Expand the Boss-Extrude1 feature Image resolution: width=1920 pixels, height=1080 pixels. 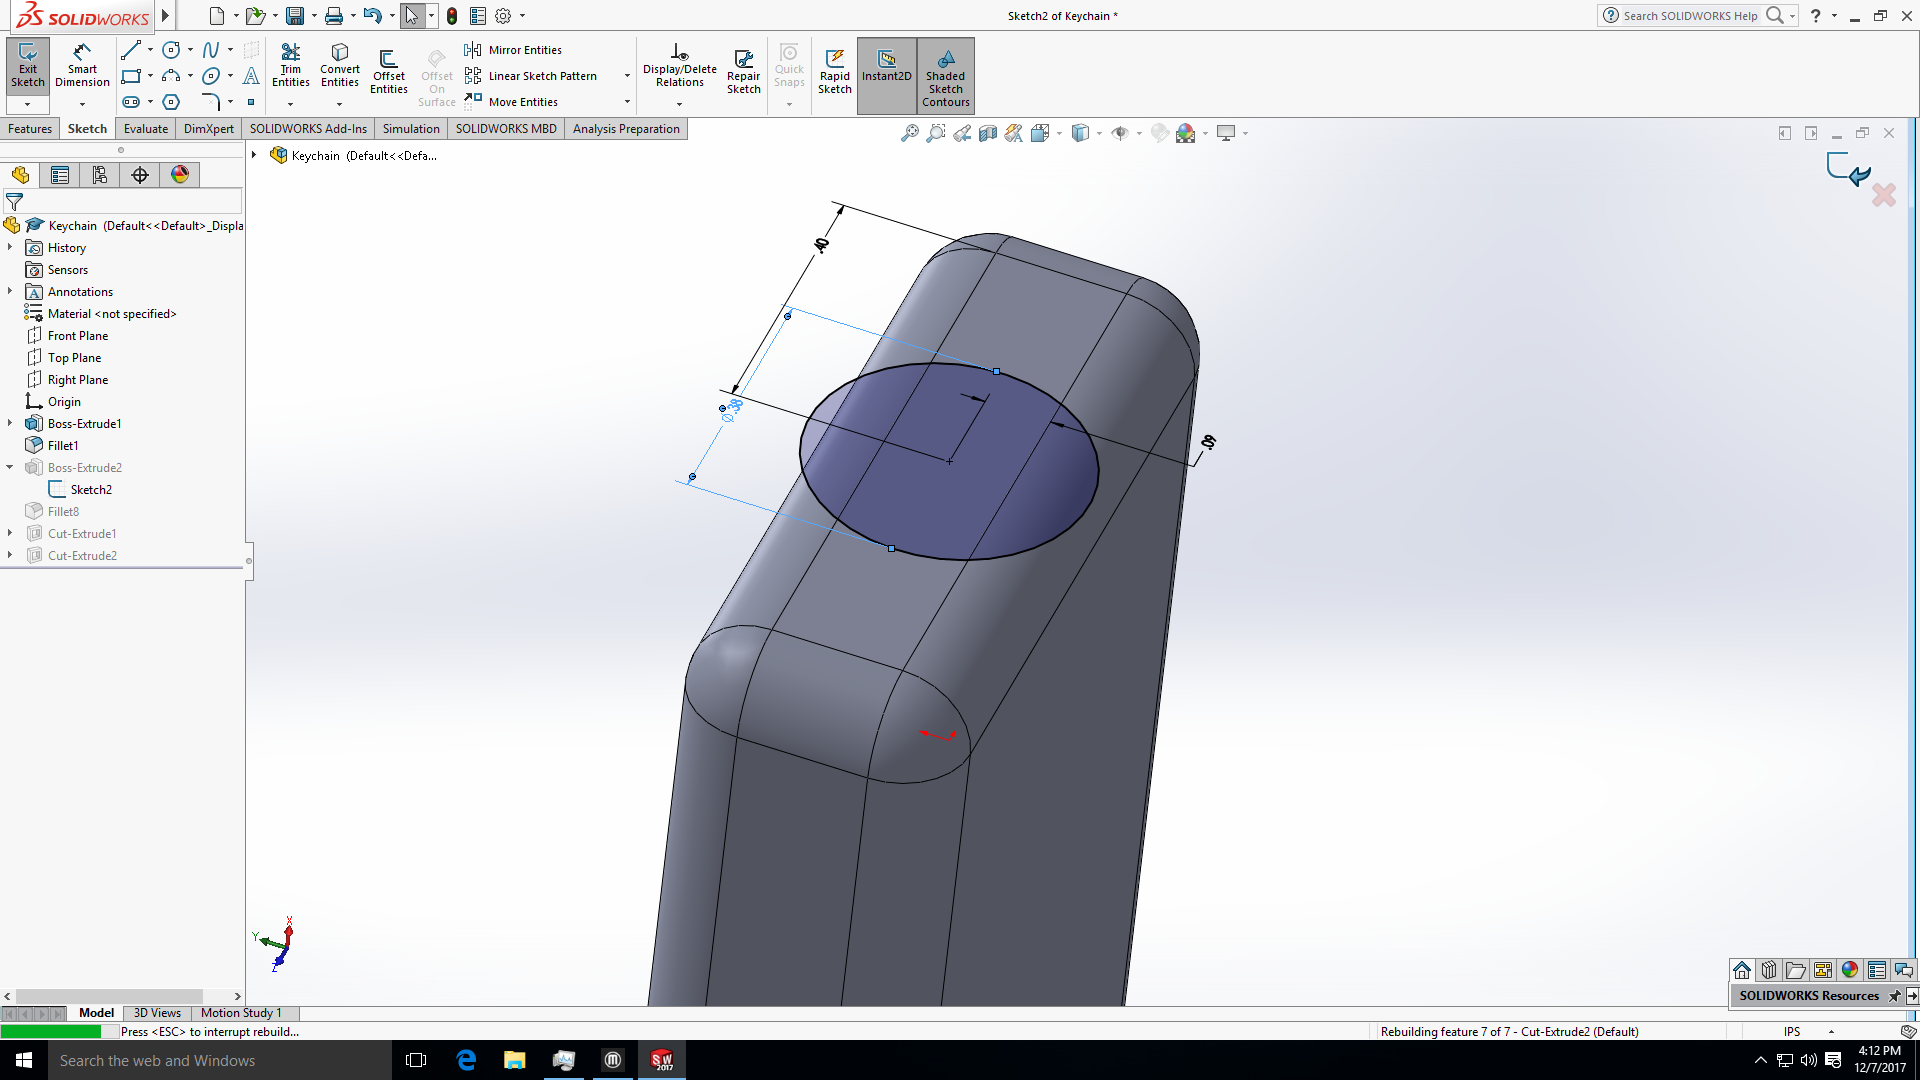(10, 423)
